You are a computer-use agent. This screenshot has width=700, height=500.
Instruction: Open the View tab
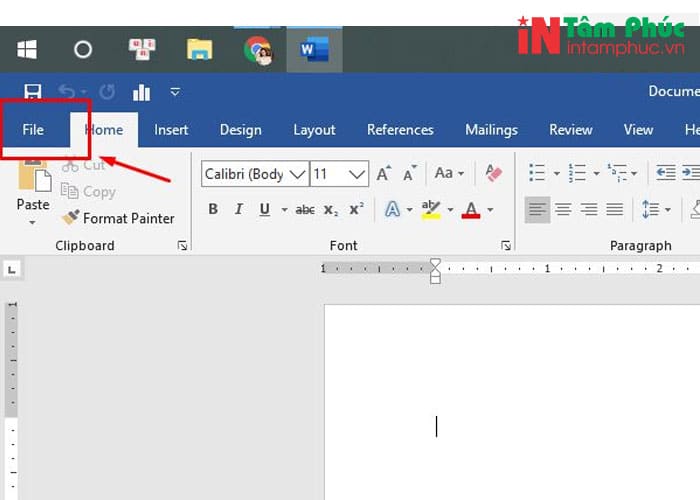click(638, 130)
